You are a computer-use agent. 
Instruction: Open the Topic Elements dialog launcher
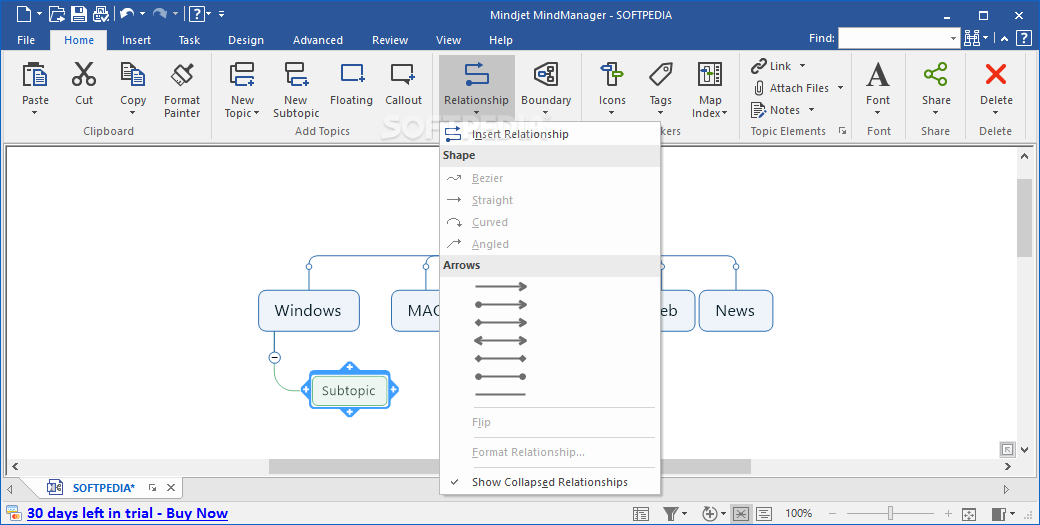[842, 131]
